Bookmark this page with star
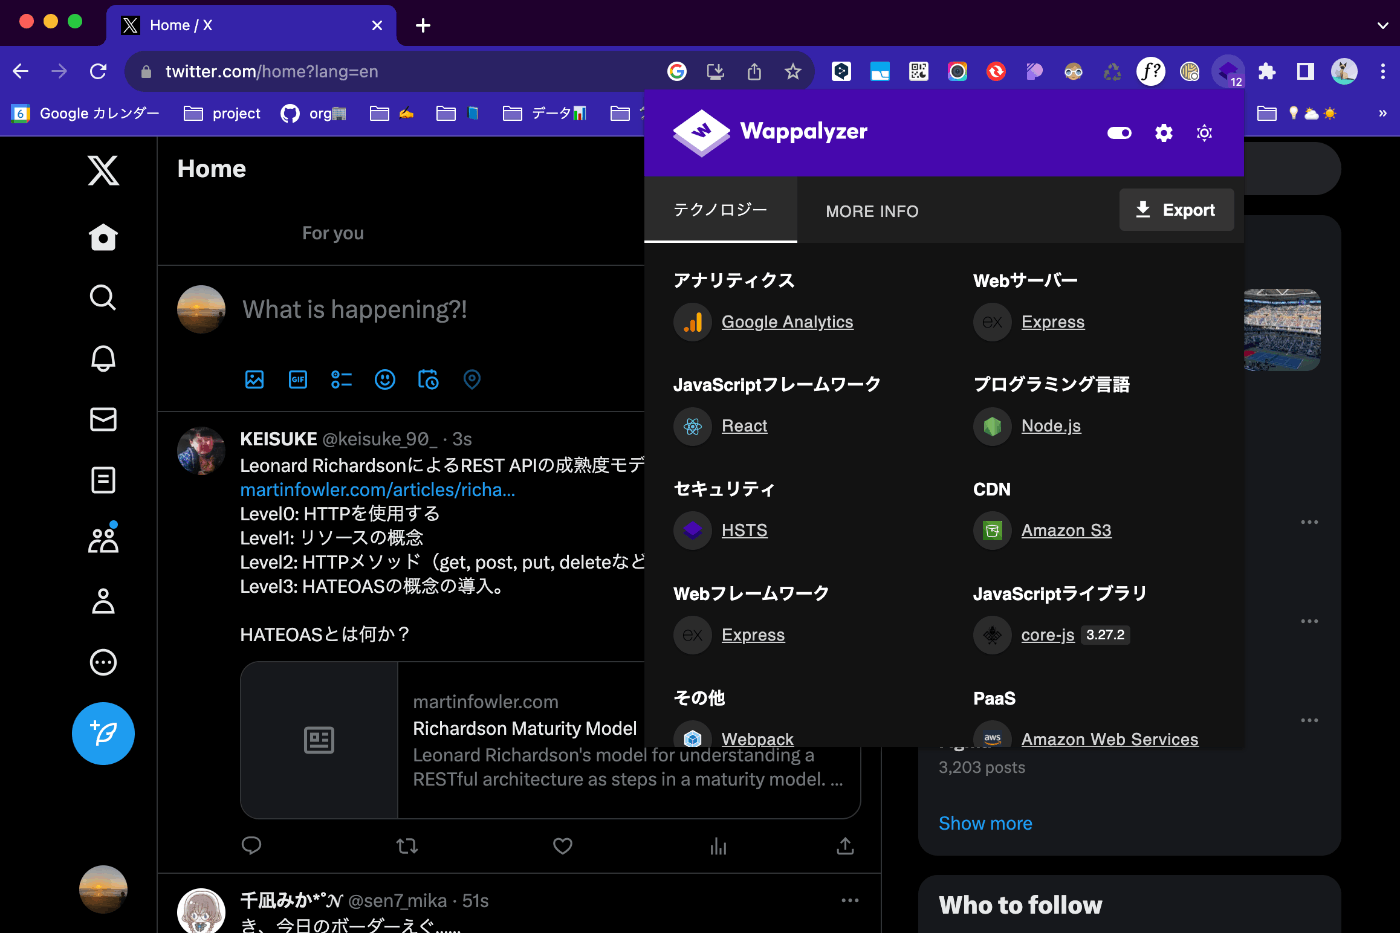The width and height of the screenshot is (1400, 933). click(x=793, y=72)
